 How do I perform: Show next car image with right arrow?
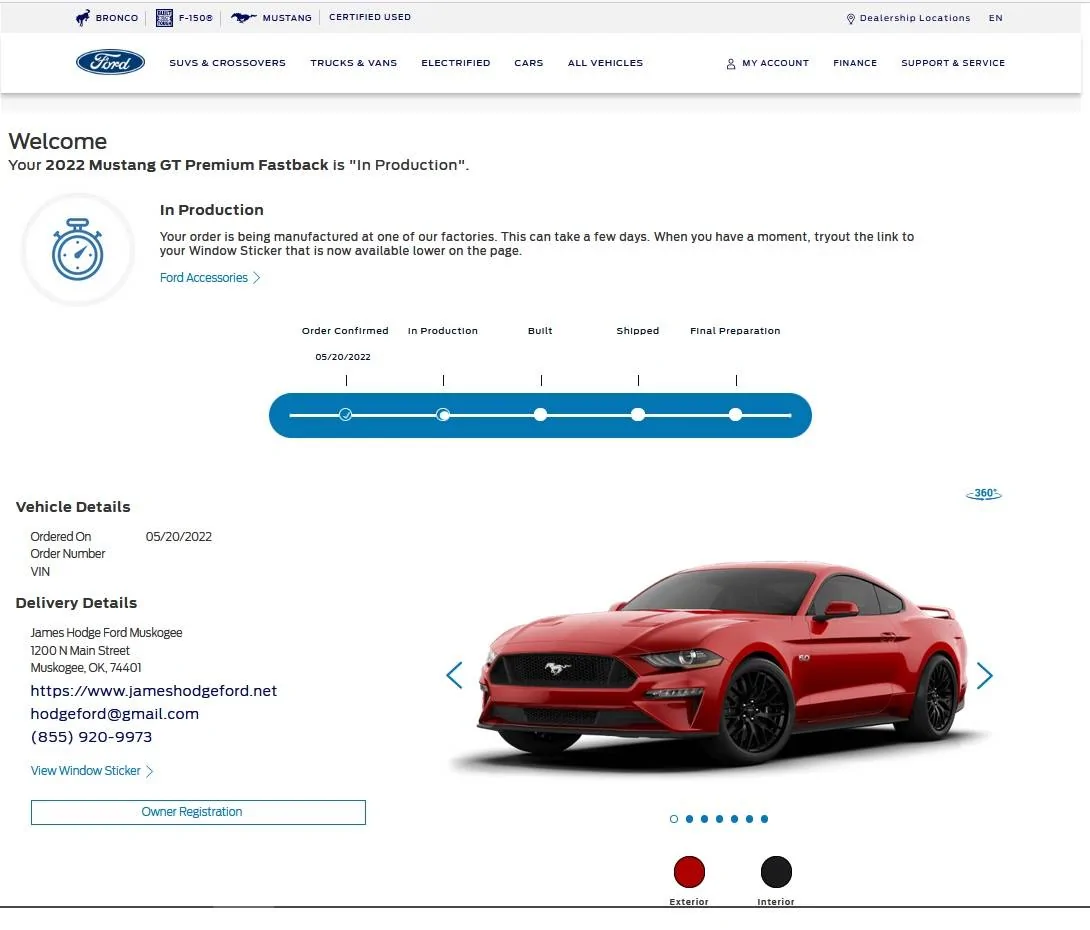pos(984,675)
